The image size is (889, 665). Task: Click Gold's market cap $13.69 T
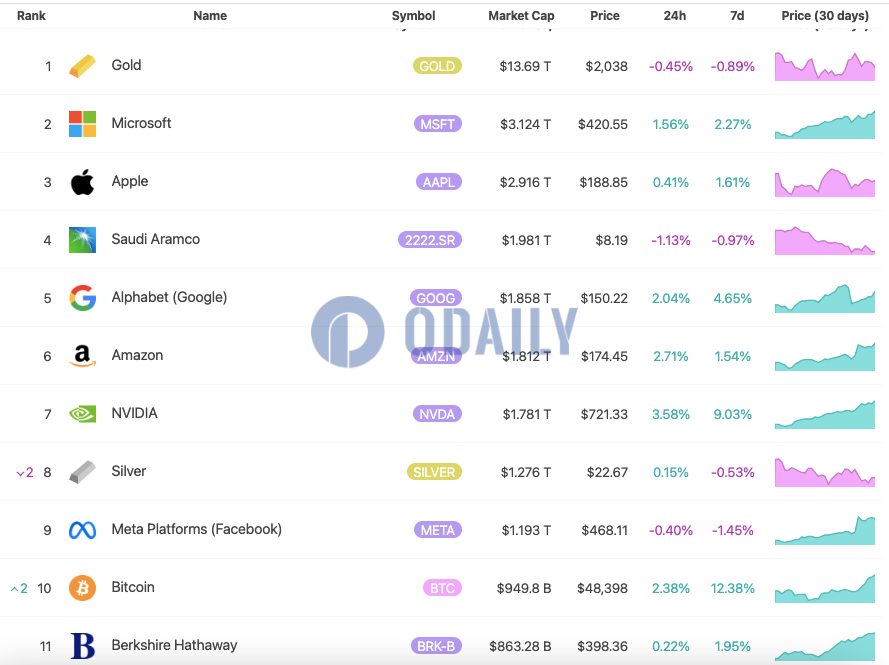click(x=525, y=66)
